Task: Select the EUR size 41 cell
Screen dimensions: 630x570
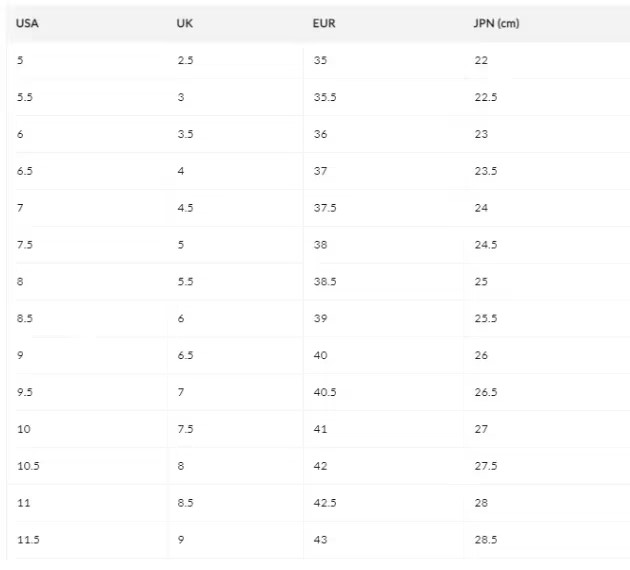Action: pyautogui.click(x=320, y=429)
